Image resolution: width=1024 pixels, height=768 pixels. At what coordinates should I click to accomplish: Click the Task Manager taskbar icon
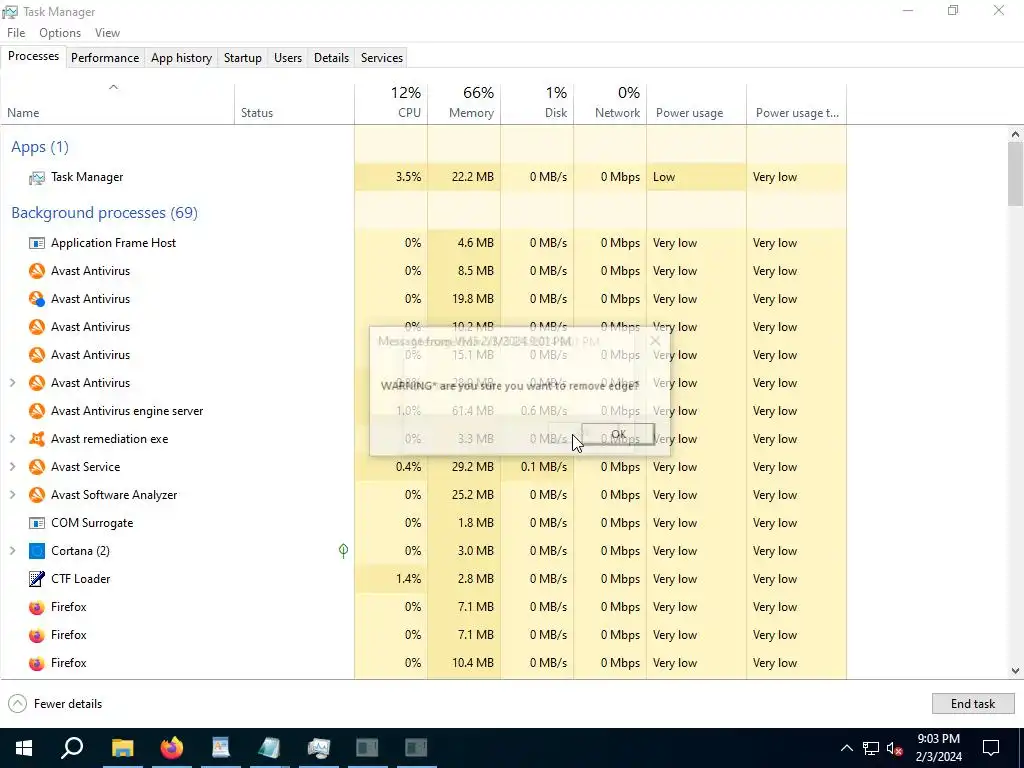[x=319, y=748]
